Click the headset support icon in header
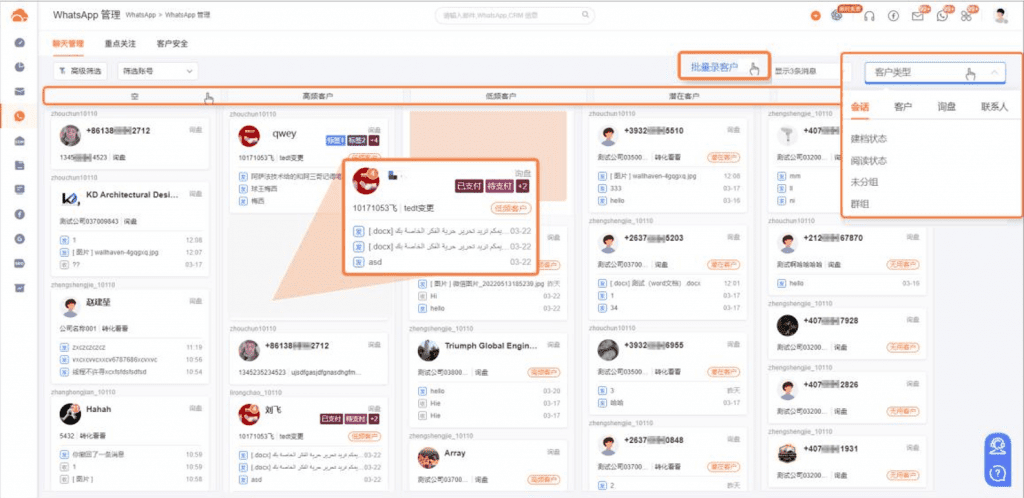This screenshot has height=498, width=1024. tap(869, 15)
